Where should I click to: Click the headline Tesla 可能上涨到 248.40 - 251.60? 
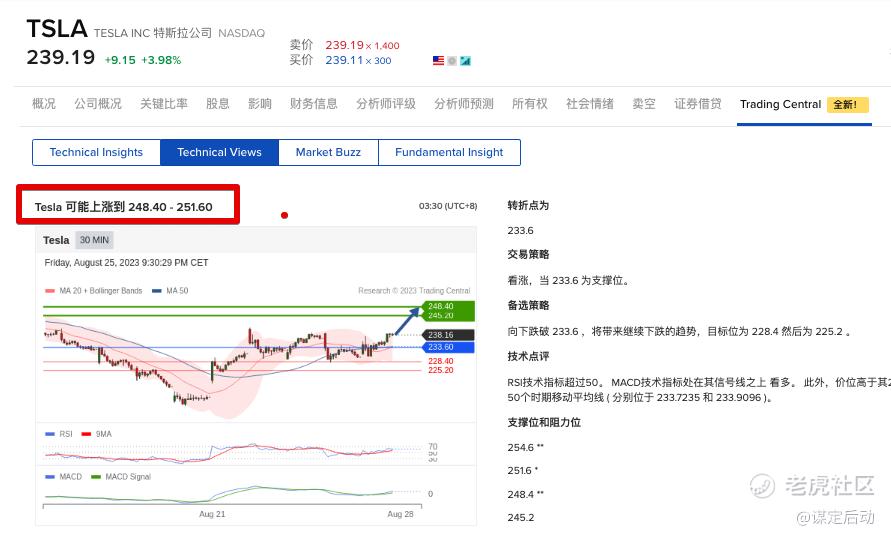pyautogui.click(x=123, y=207)
